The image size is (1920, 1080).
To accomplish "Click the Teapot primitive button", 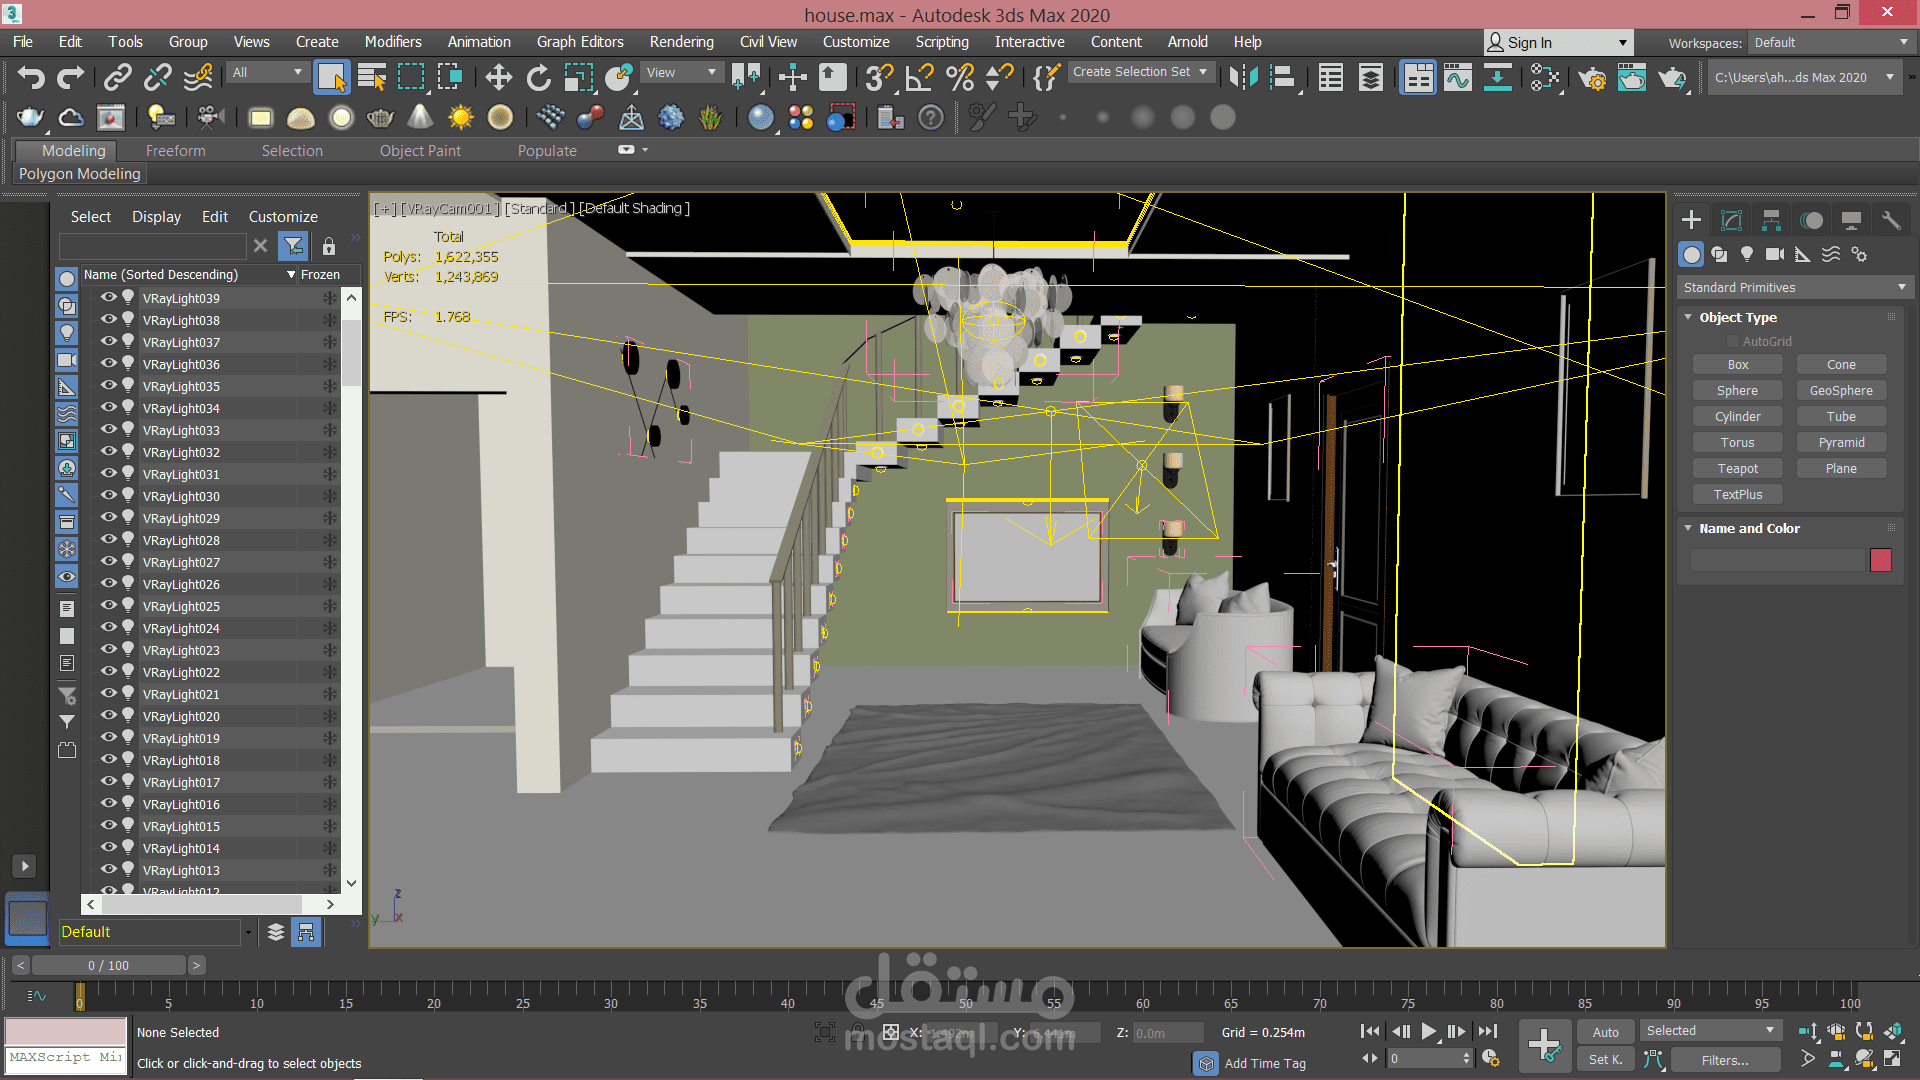I will 1738,468.
